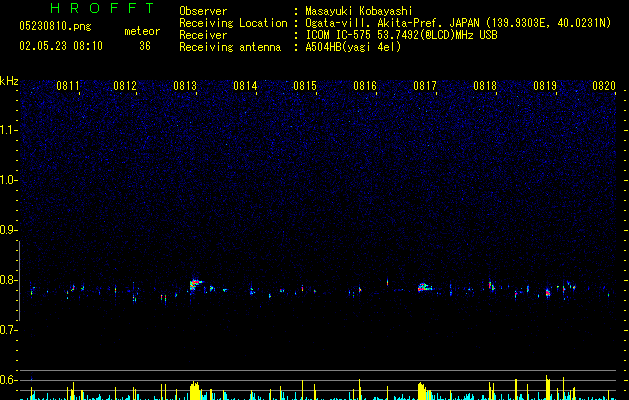Viewport: 629px width, 400px height.
Task: Click the 0.7 frequency axis label
Action: click(x=8, y=330)
